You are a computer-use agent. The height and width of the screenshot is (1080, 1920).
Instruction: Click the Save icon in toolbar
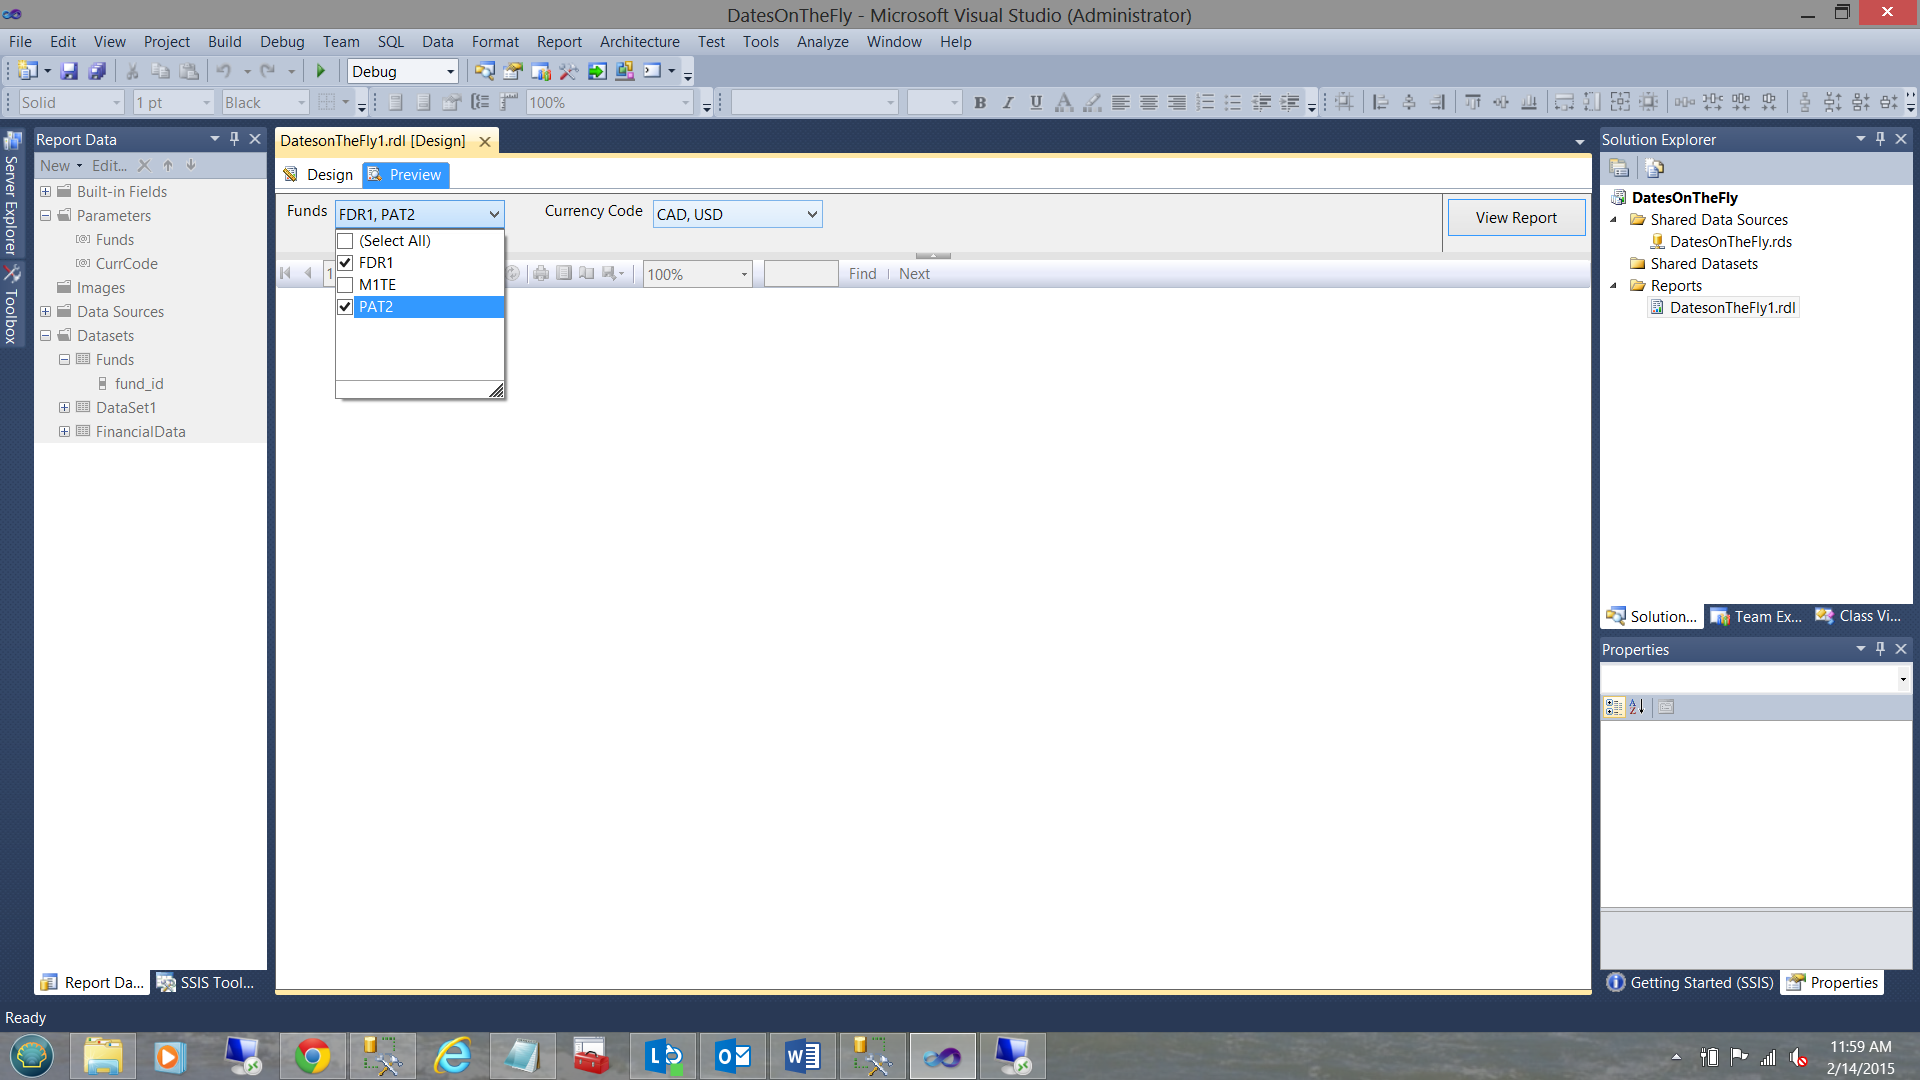[x=69, y=71]
